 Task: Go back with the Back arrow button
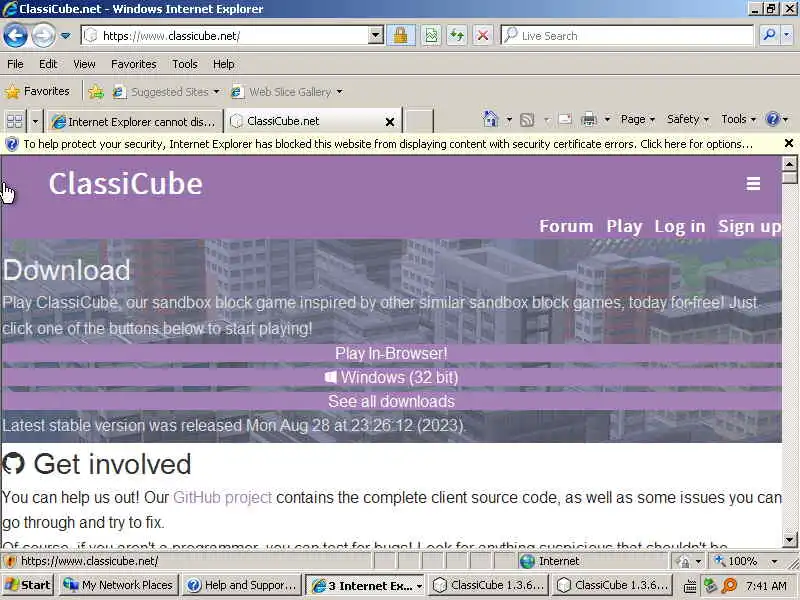point(15,36)
